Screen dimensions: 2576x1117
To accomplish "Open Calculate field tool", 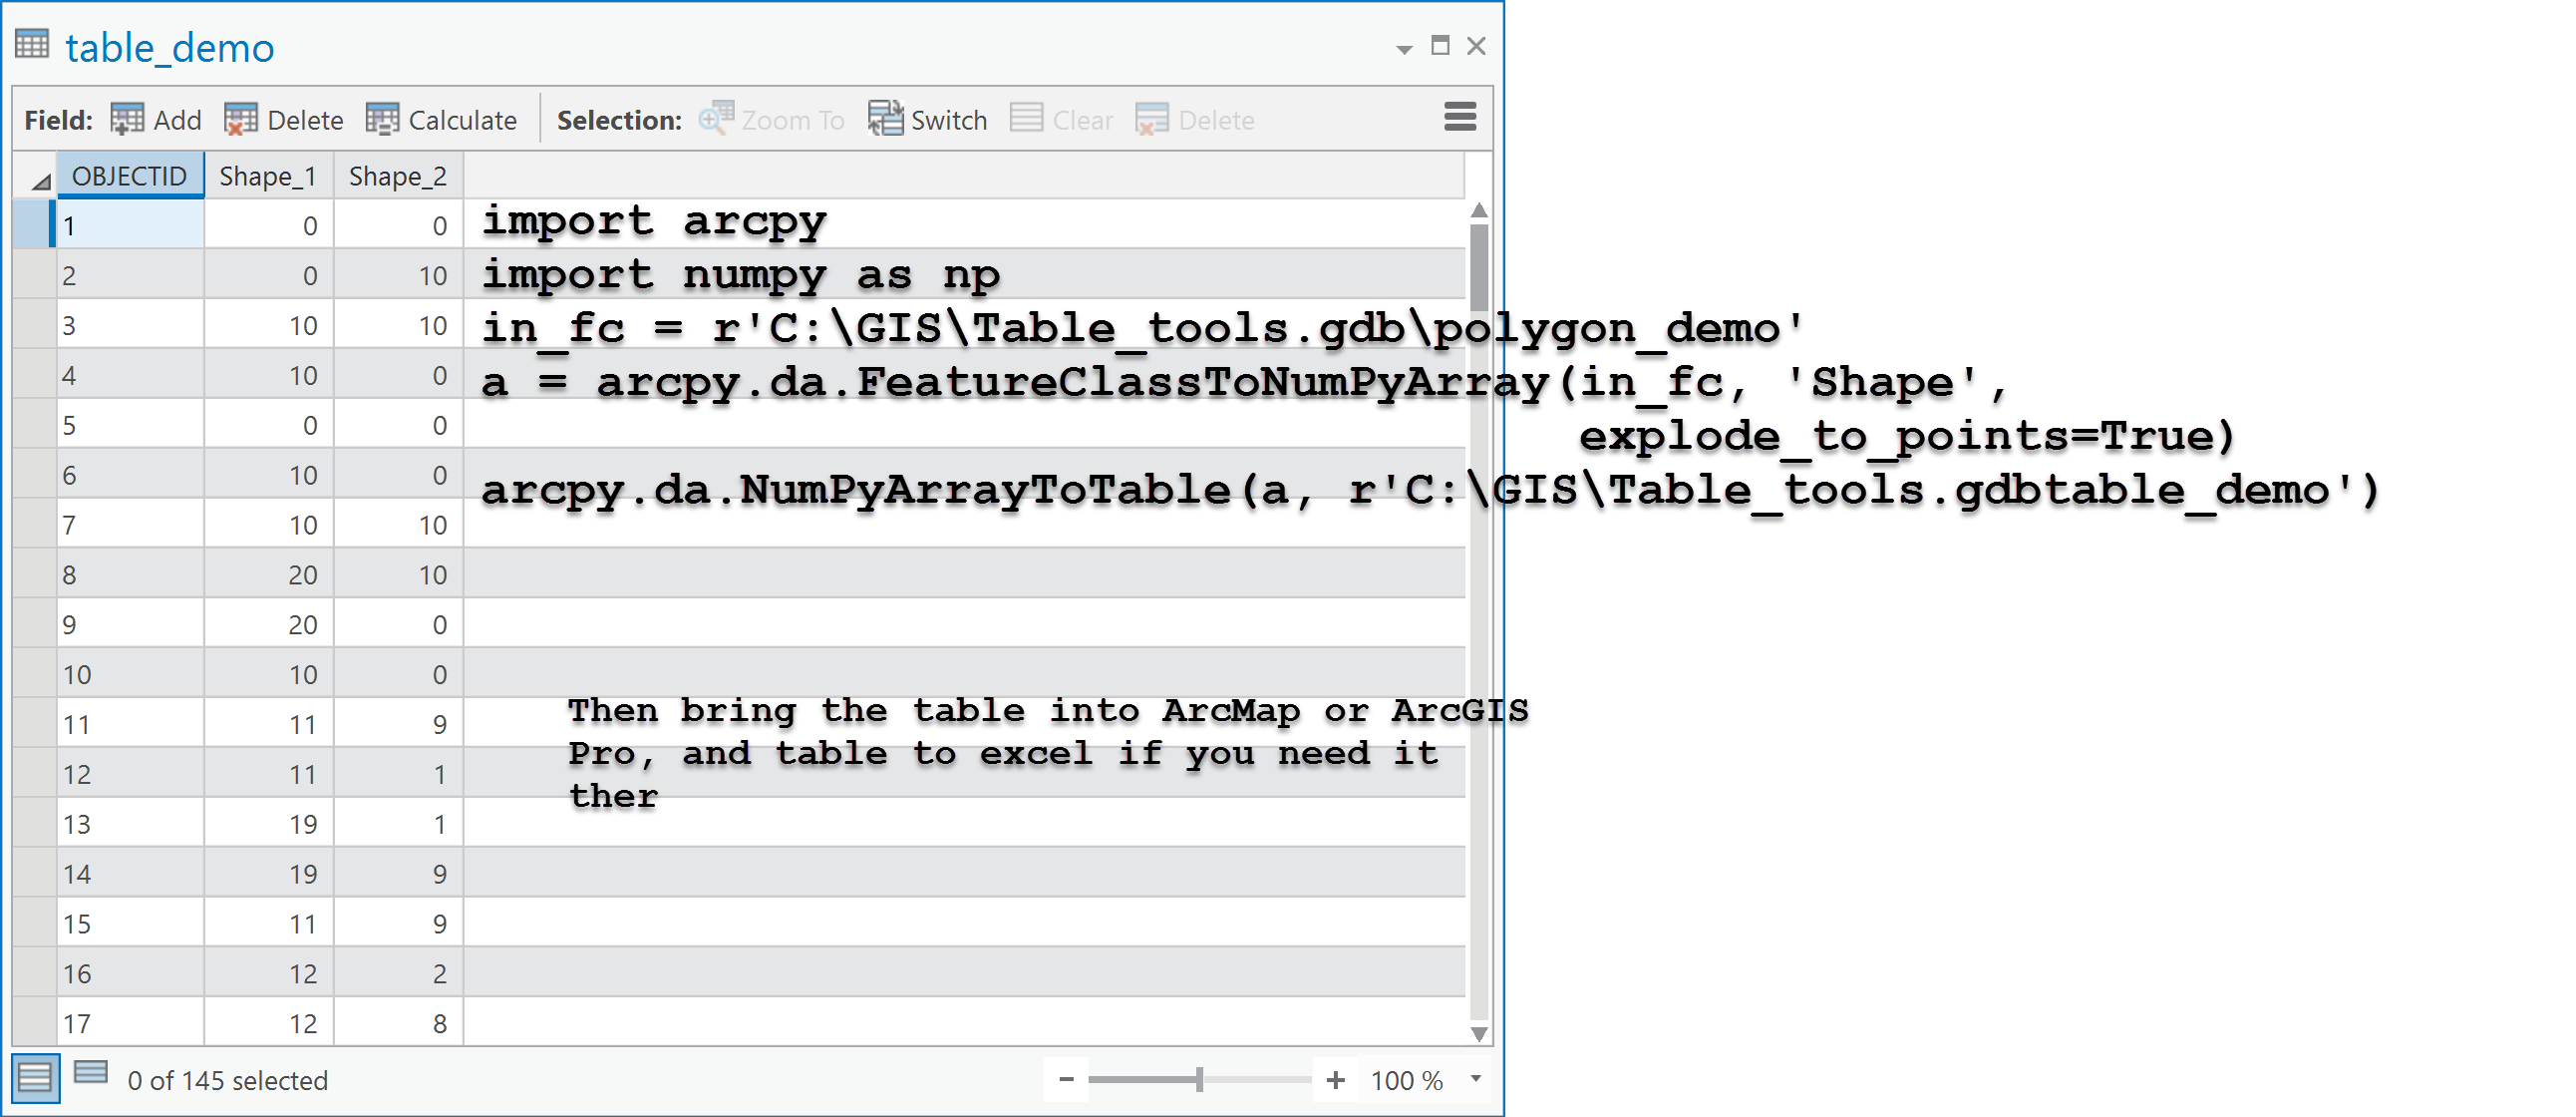I will click(x=382, y=119).
